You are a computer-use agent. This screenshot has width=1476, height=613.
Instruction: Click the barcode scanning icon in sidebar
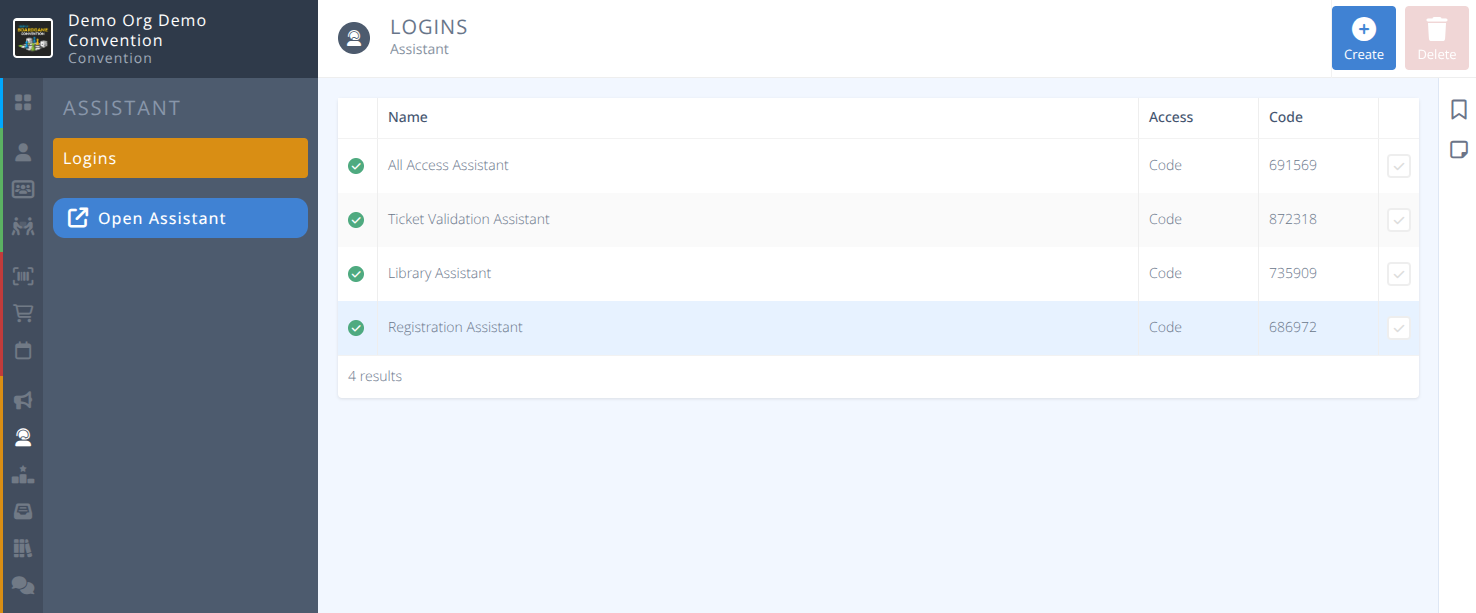(22, 275)
